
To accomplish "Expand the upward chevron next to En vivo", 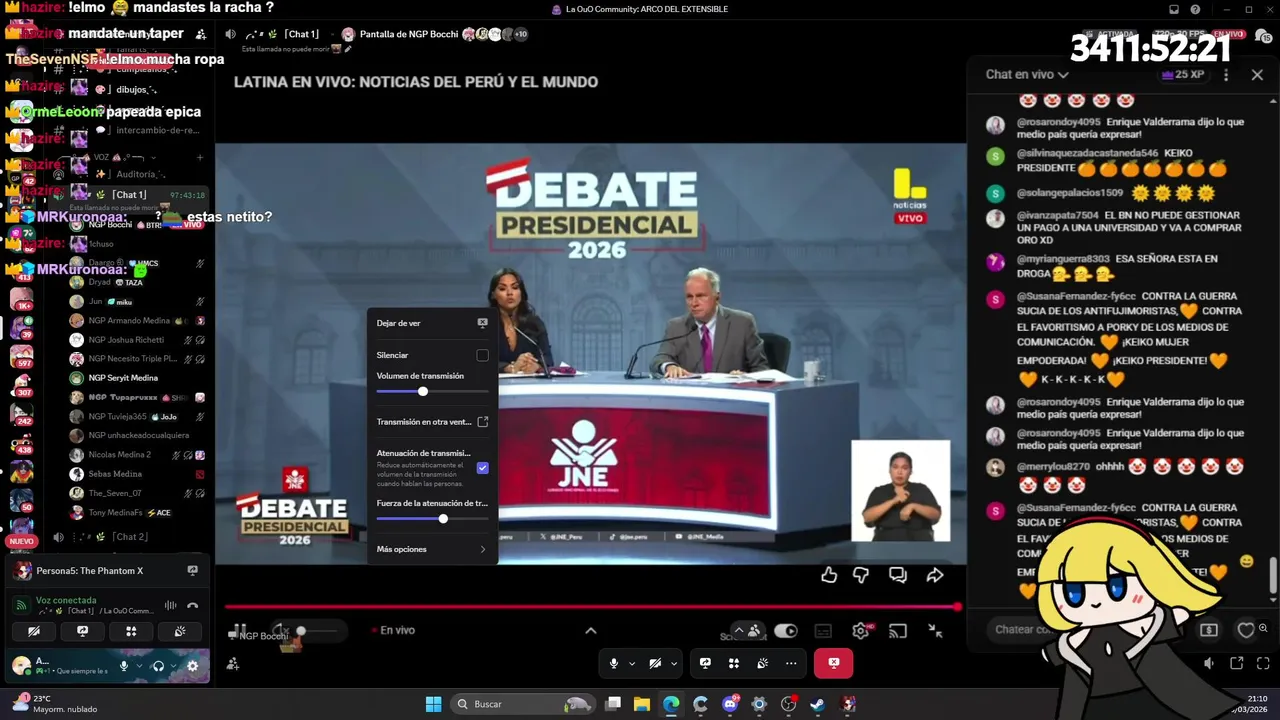I will coord(591,630).
